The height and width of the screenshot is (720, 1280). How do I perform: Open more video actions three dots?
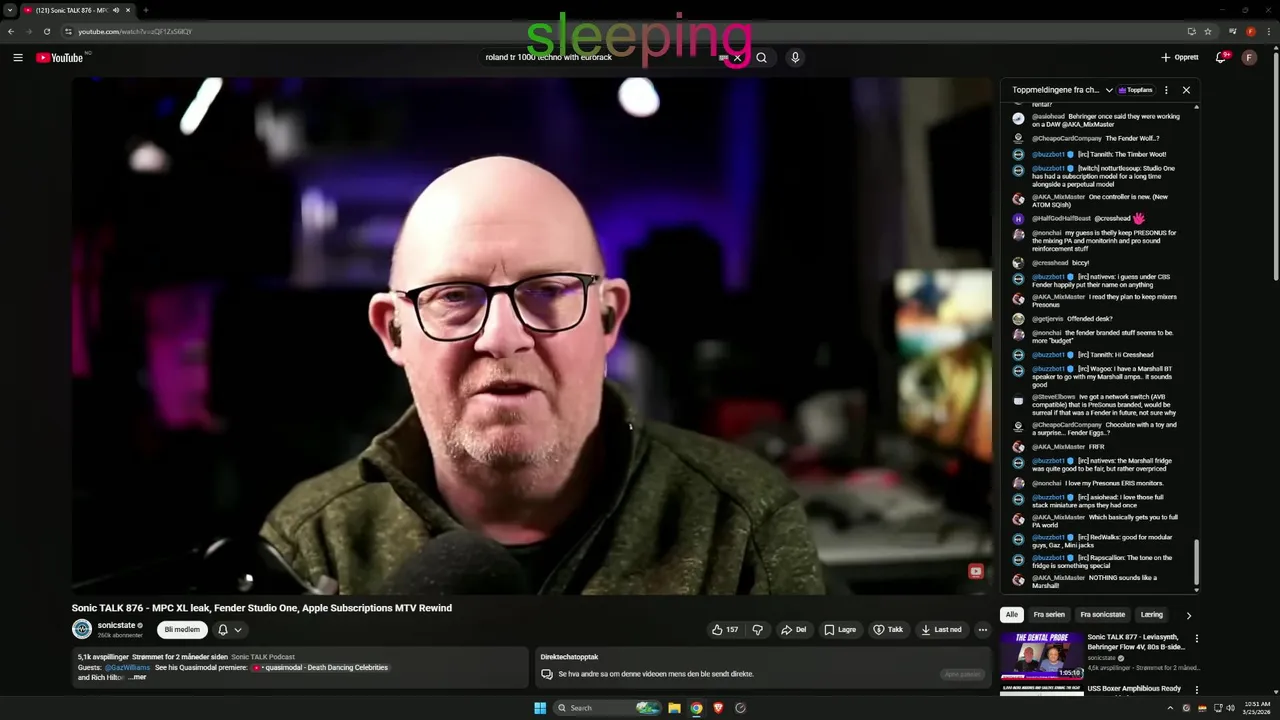(x=983, y=629)
